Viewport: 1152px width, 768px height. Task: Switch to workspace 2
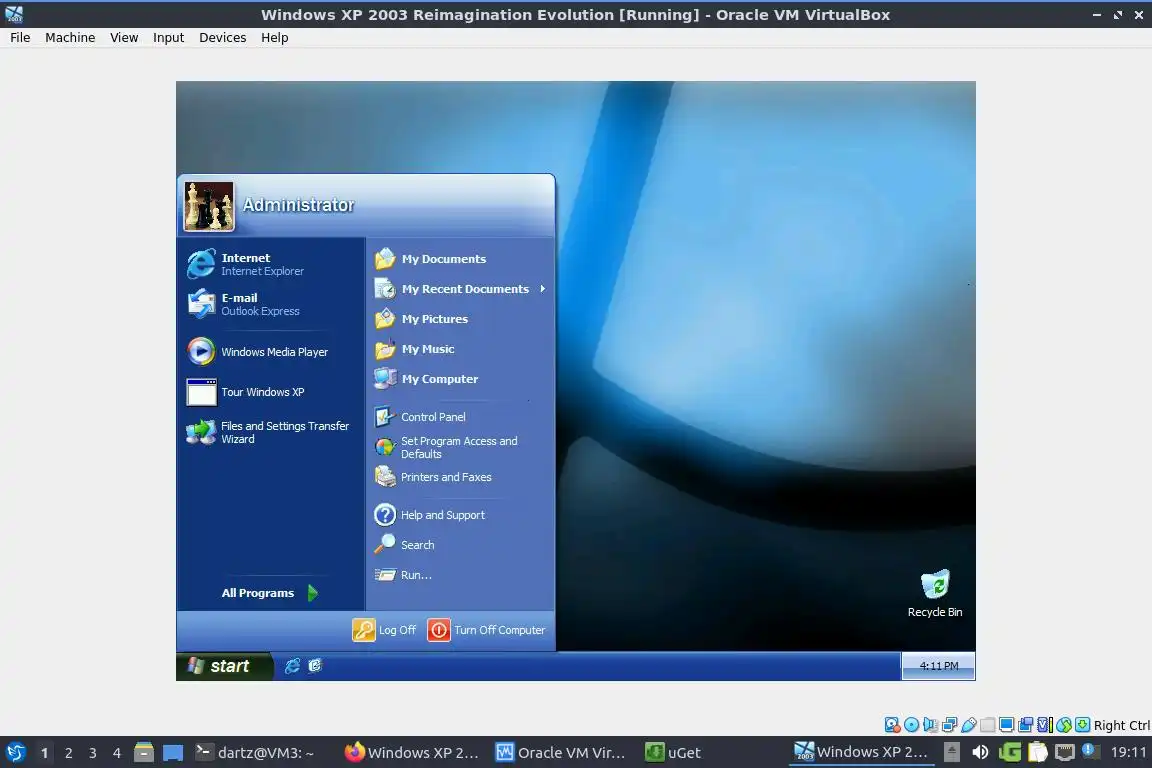(68, 753)
